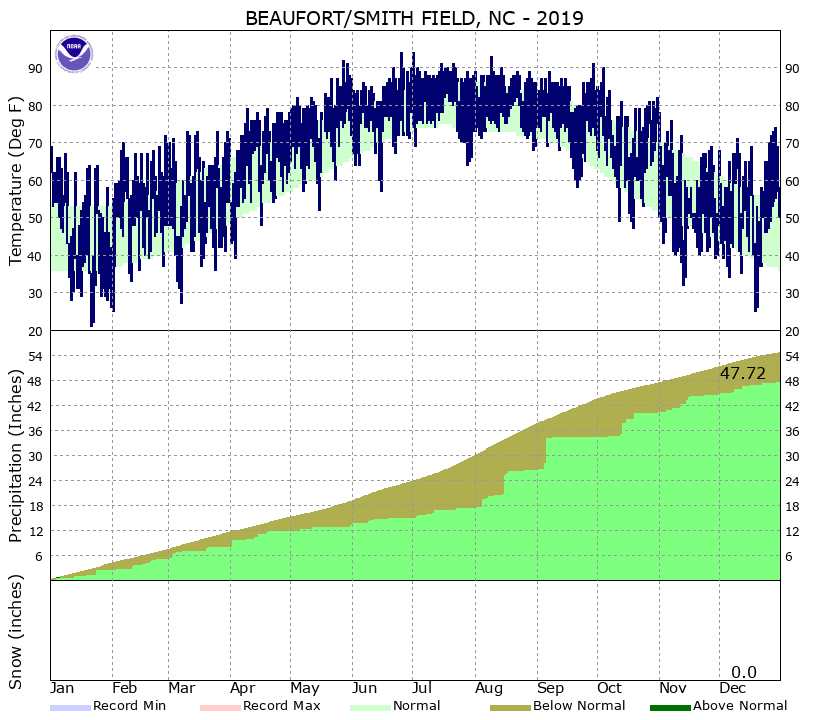
Task: Click the 0.0 snow total label
Action: (x=744, y=672)
